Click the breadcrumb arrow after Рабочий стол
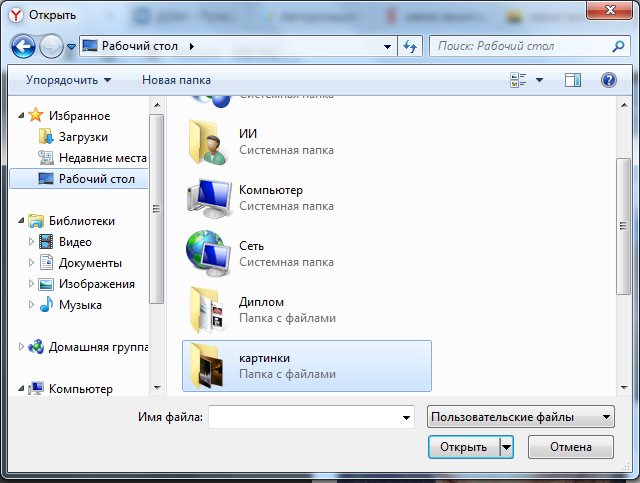The height and width of the screenshot is (483, 640). [x=192, y=47]
